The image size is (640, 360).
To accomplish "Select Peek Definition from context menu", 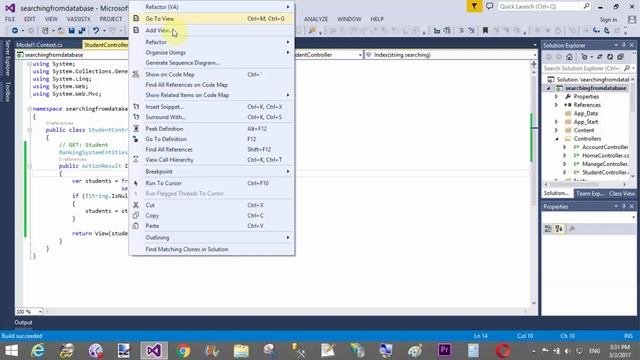I will pos(212,129).
